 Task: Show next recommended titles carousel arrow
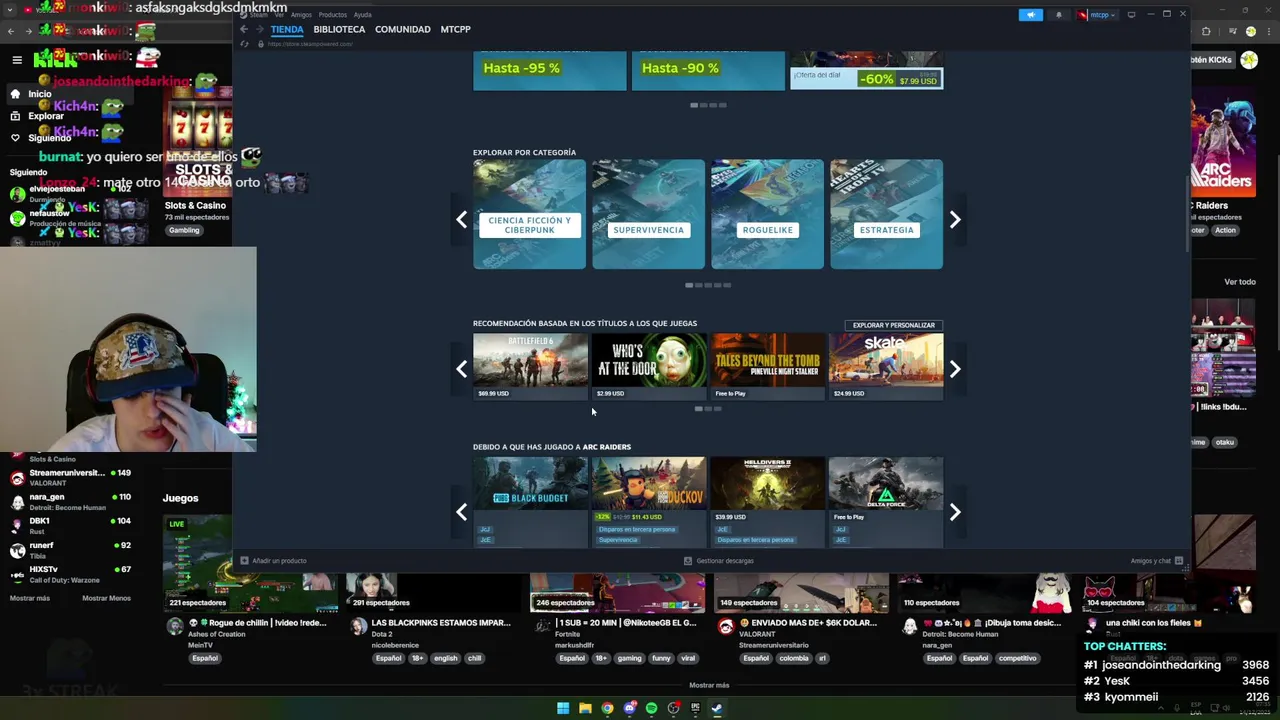tap(955, 369)
